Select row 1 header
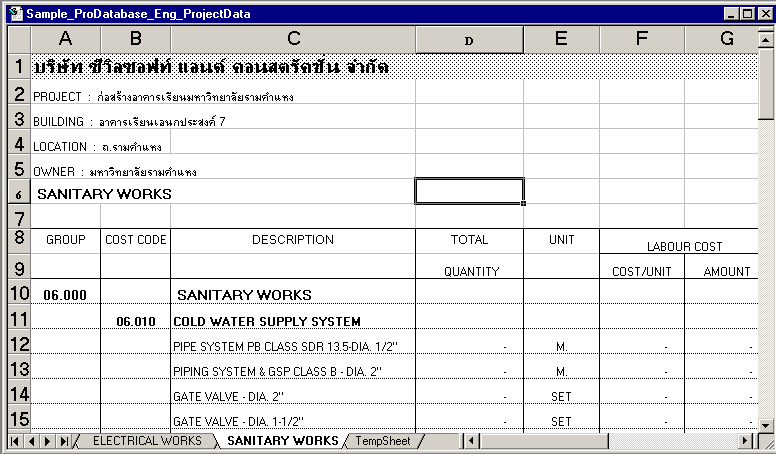 click(x=19, y=66)
